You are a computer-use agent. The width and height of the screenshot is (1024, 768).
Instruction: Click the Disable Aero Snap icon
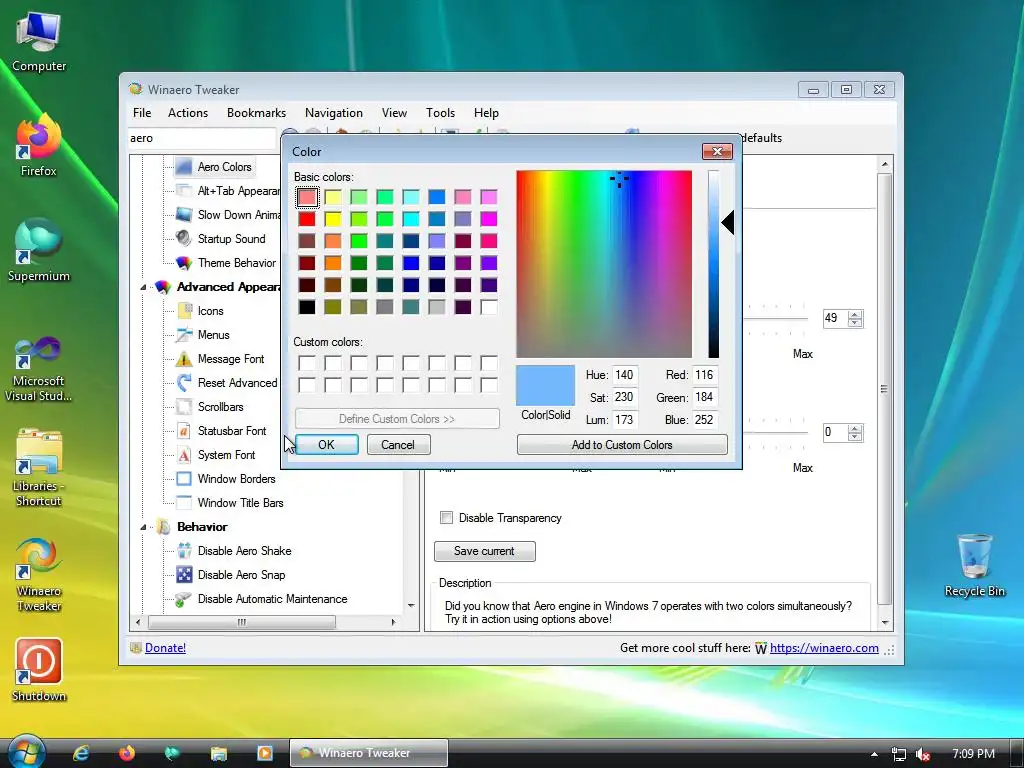tap(184, 575)
